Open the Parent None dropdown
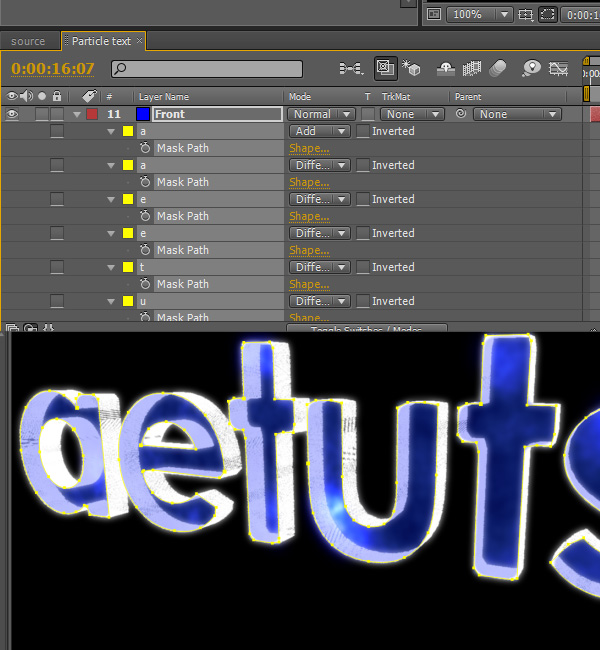 coord(517,114)
